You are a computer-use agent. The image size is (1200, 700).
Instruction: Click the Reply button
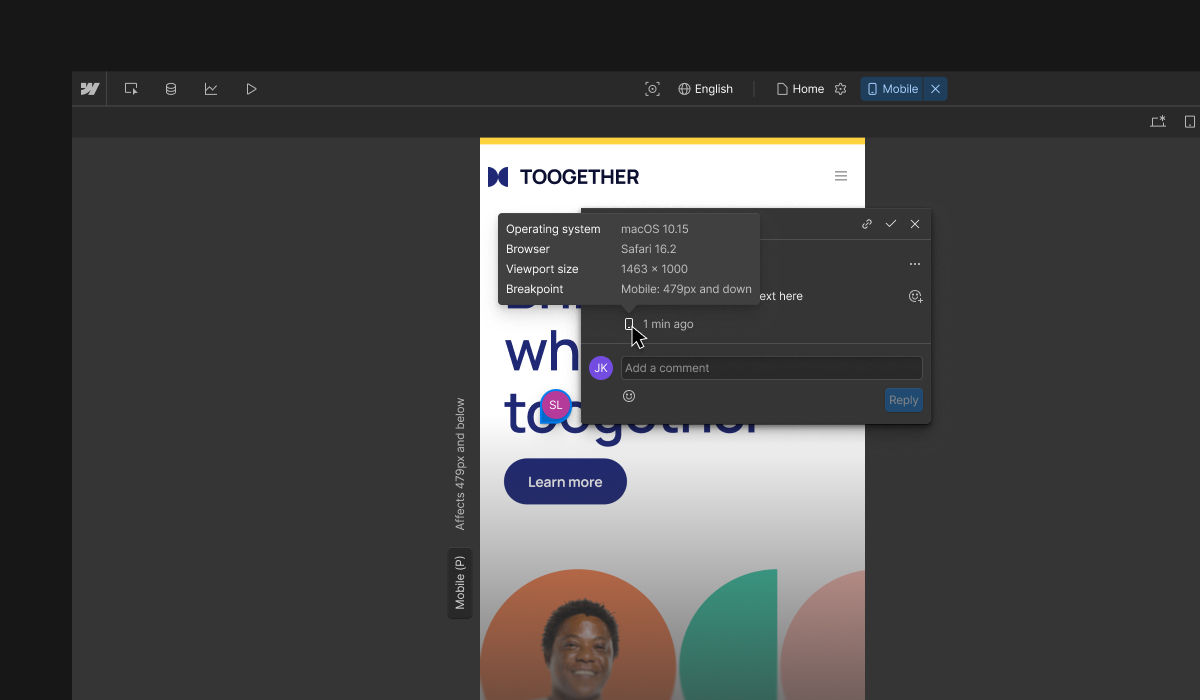pyautogui.click(x=903, y=399)
